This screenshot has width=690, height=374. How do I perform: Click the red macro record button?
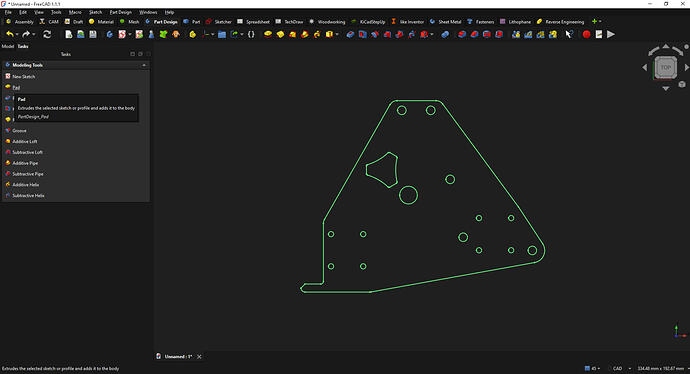click(x=586, y=34)
